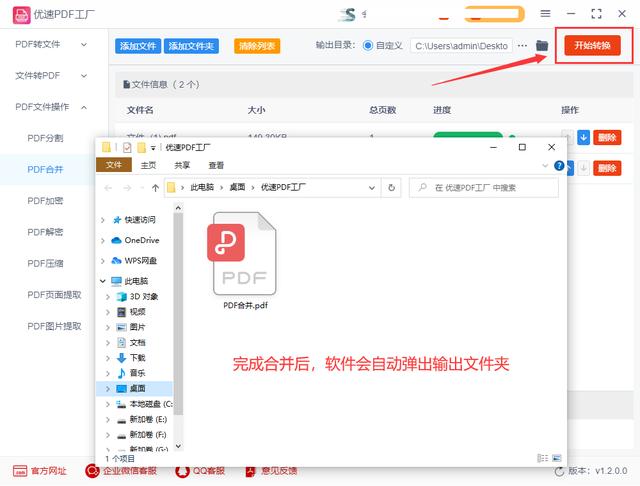Click the Explorer search box

pos(484,188)
